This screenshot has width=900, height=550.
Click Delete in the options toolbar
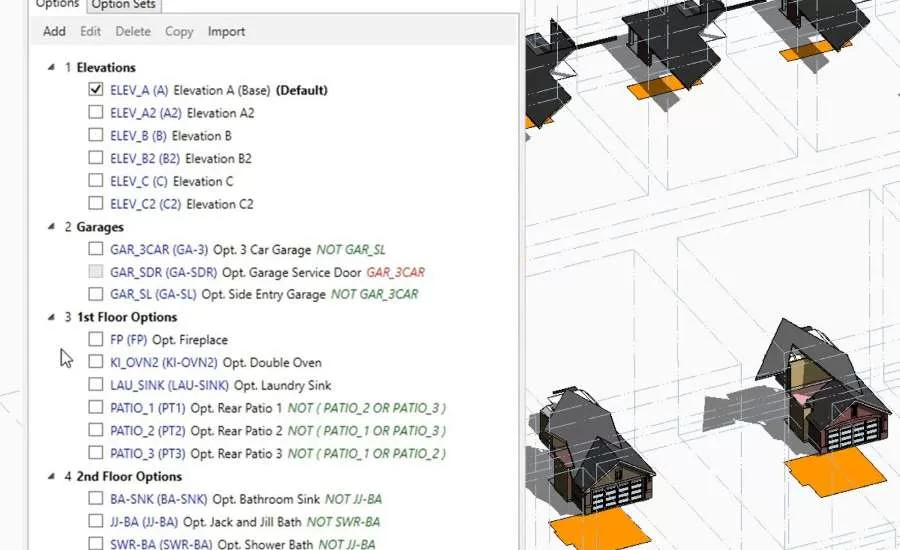[x=133, y=32]
